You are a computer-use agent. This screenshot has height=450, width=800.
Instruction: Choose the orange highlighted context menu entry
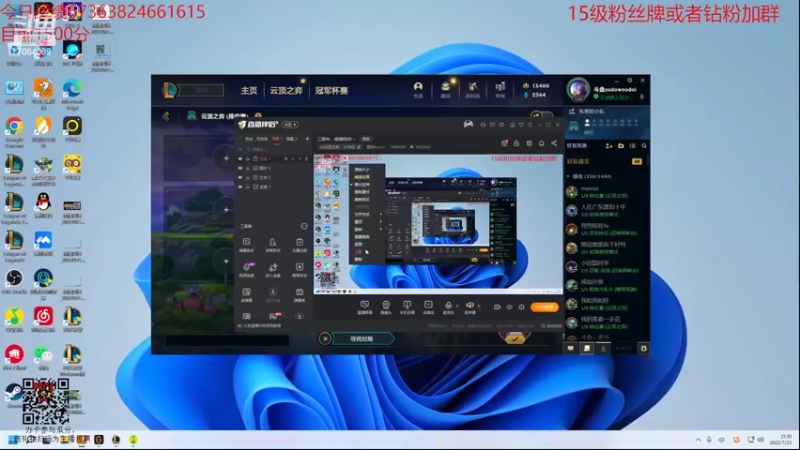pyautogui.click(x=362, y=177)
